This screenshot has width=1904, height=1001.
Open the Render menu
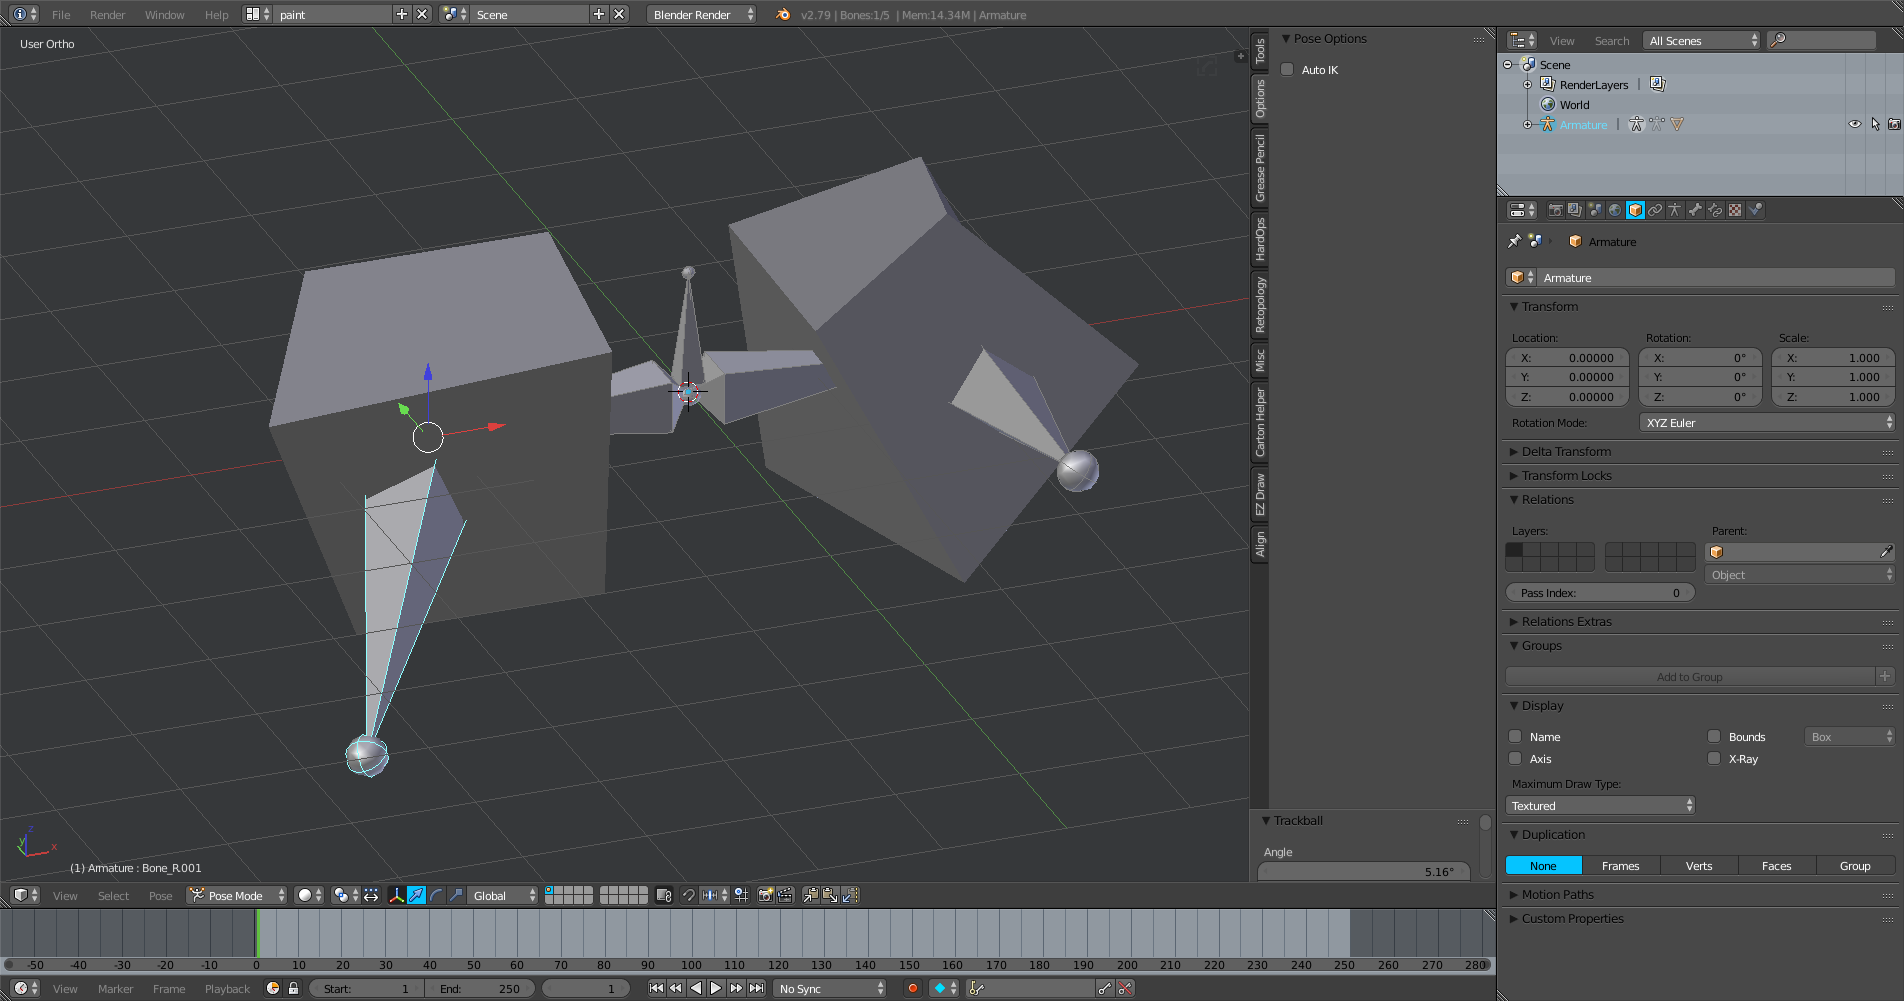click(x=108, y=15)
